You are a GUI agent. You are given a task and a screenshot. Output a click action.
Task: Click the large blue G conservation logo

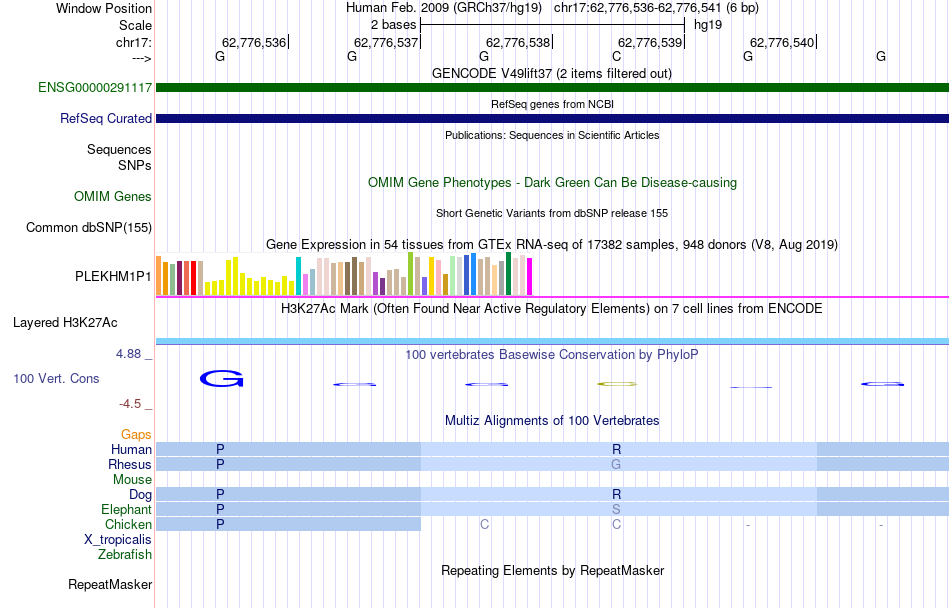coord(222,379)
